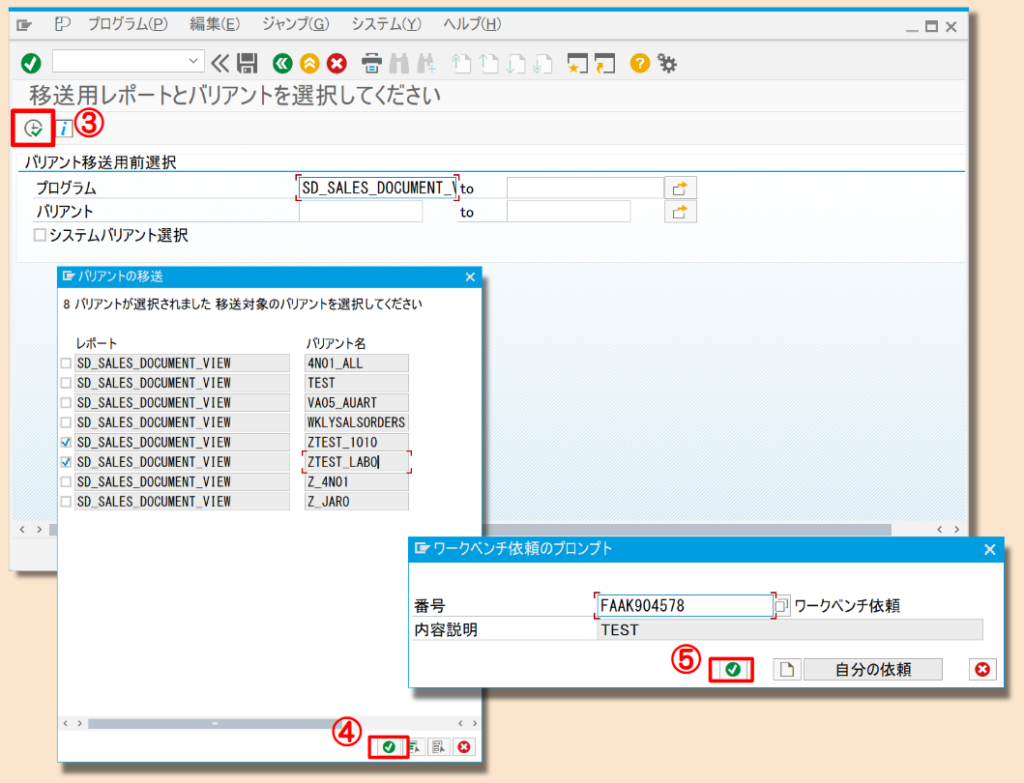Image resolution: width=1024 pixels, height=783 pixels.
Task: Open the システム(Y) menu
Action: click(386, 24)
